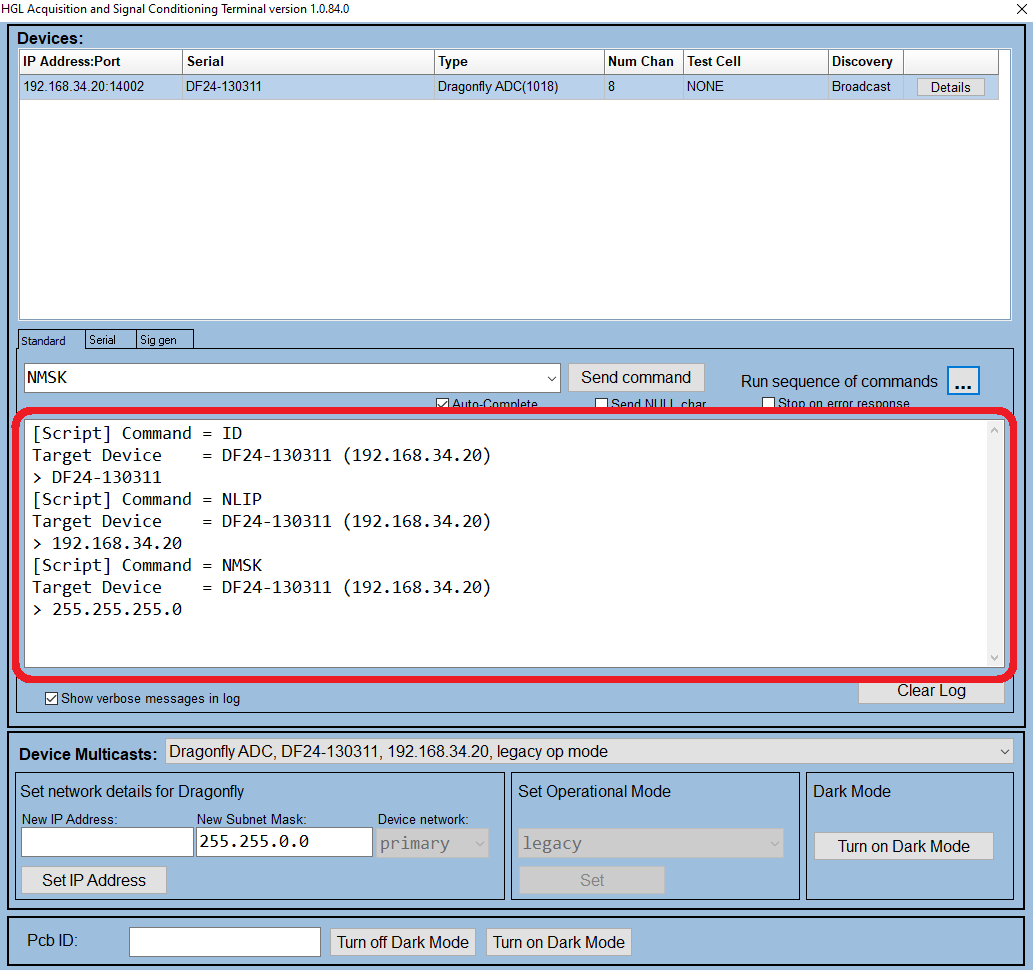Select the 192.168.34.20:14002 device row
1033x970 pixels.
[x=509, y=87]
